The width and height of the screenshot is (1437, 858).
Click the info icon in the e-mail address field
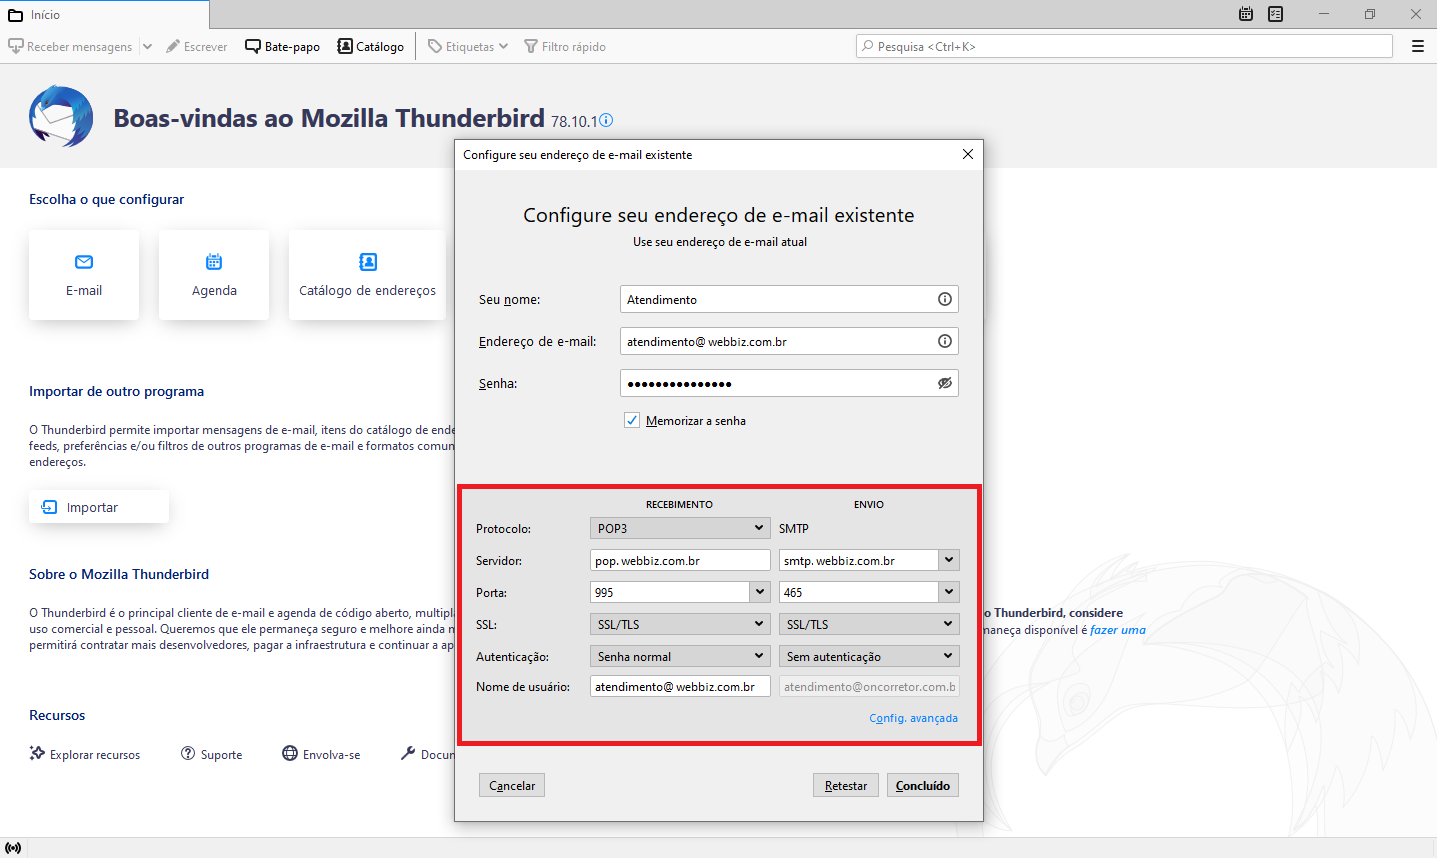pos(944,341)
